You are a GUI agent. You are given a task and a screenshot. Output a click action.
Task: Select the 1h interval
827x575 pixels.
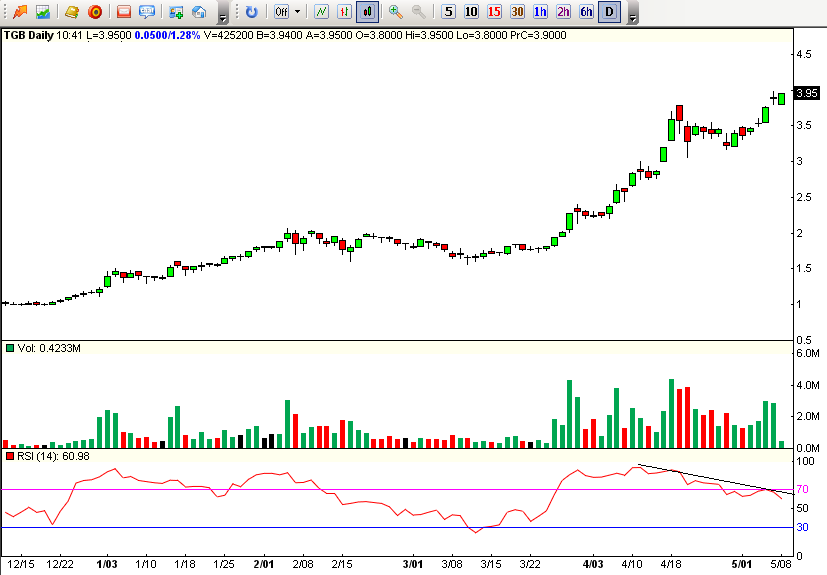[x=540, y=12]
